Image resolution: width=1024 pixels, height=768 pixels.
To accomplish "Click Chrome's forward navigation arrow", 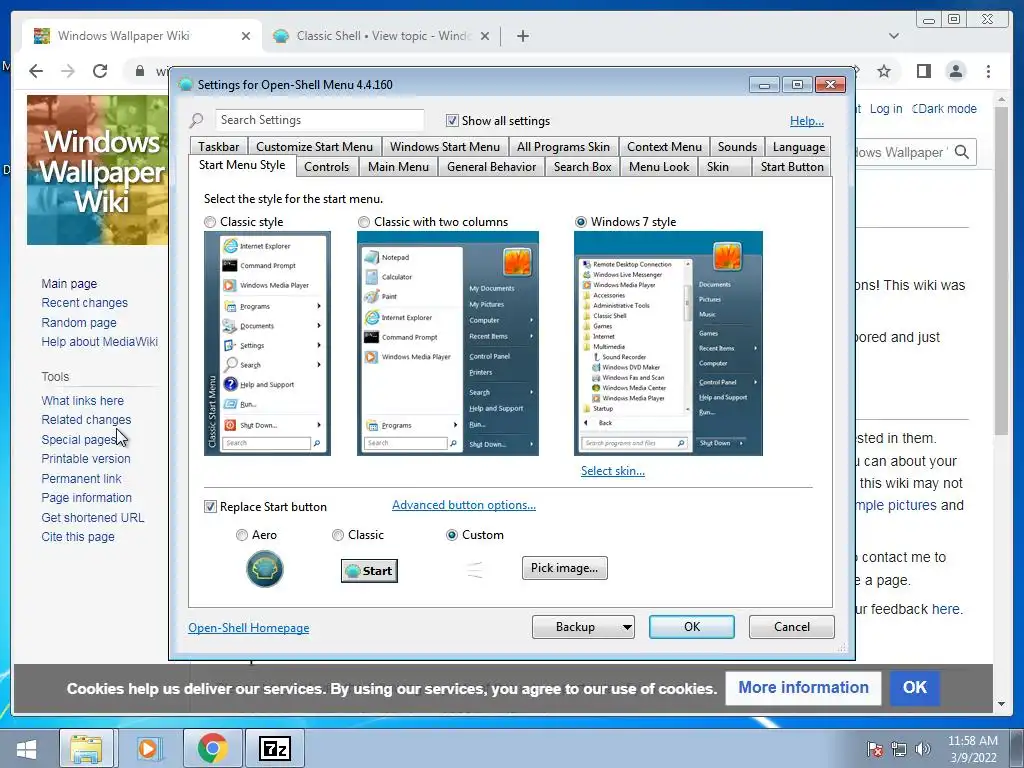I will coord(68,71).
